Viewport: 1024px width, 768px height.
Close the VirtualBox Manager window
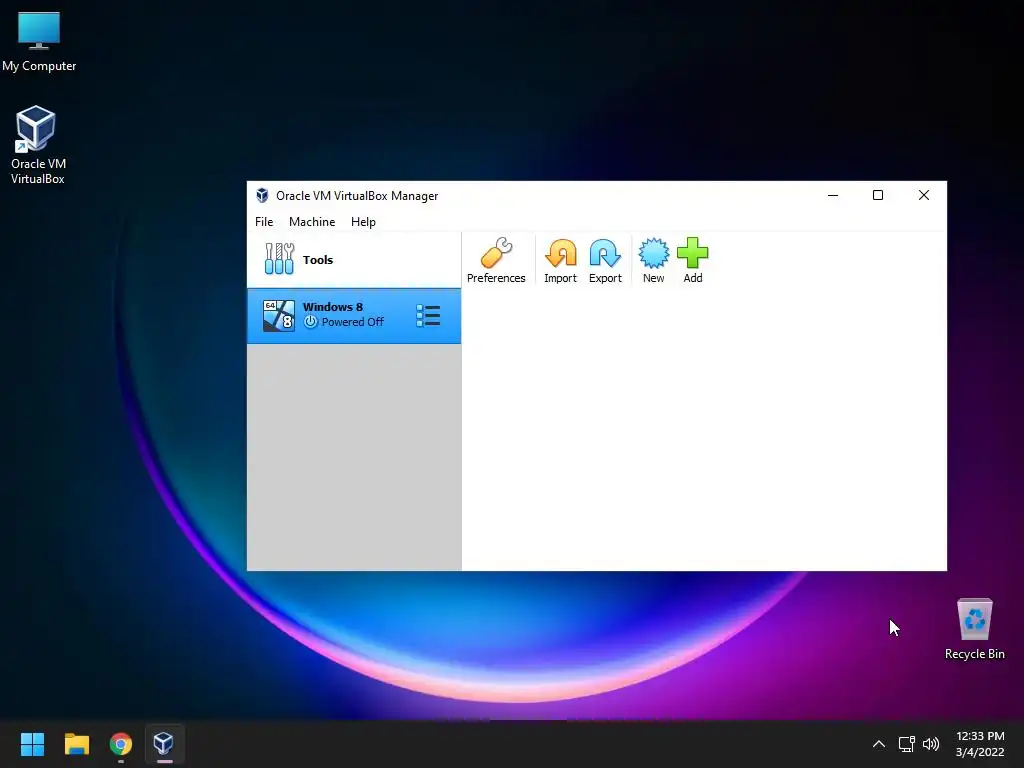(923, 195)
